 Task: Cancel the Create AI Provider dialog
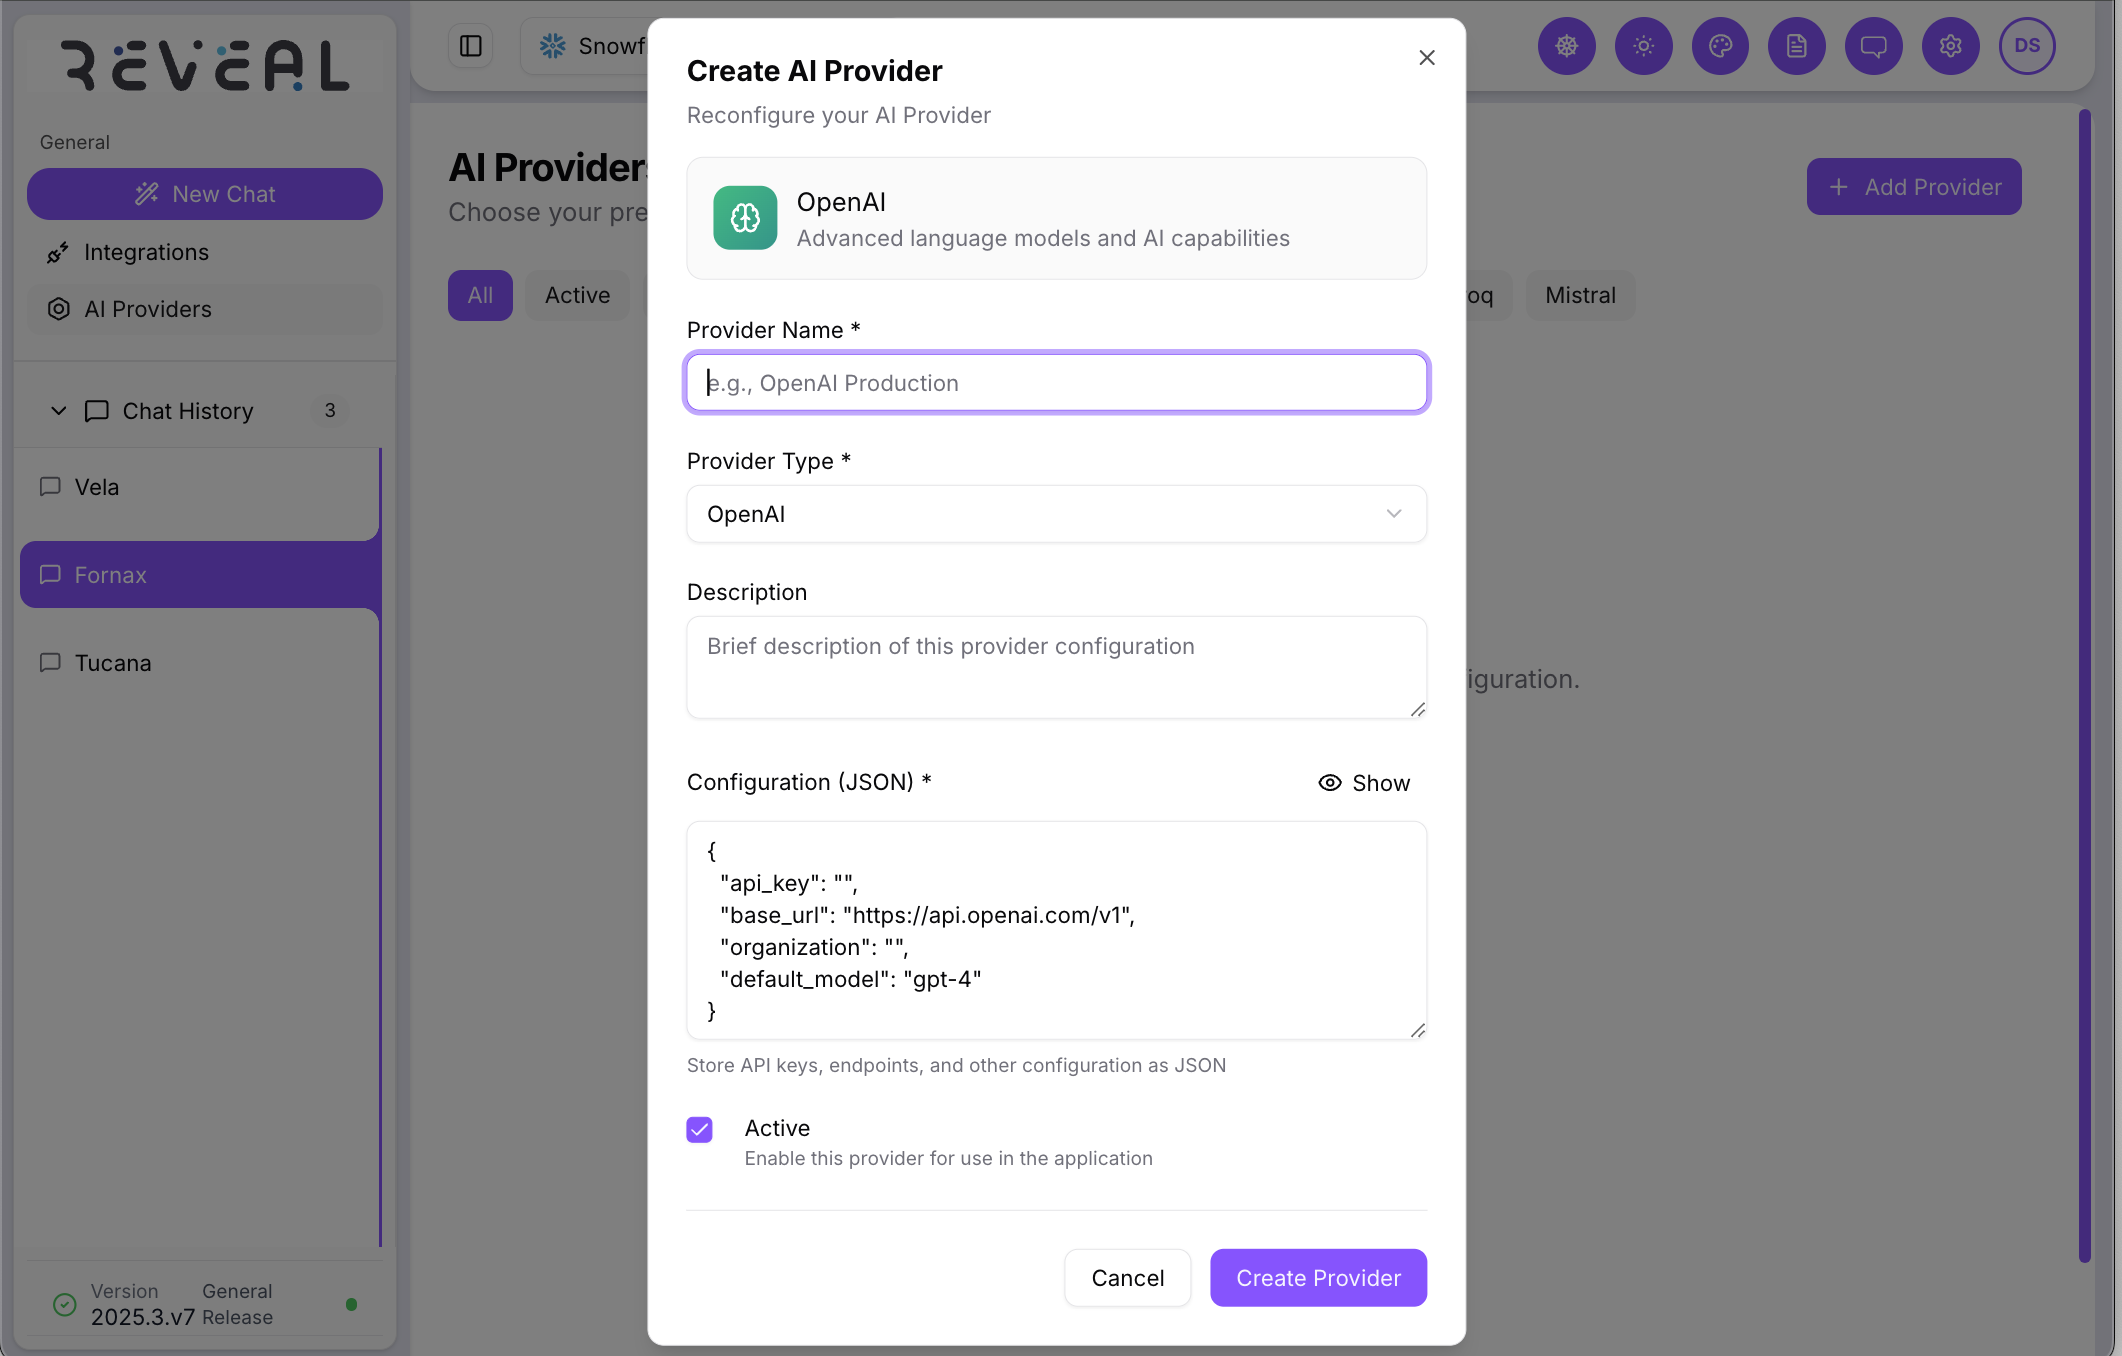[1128, 1277]
